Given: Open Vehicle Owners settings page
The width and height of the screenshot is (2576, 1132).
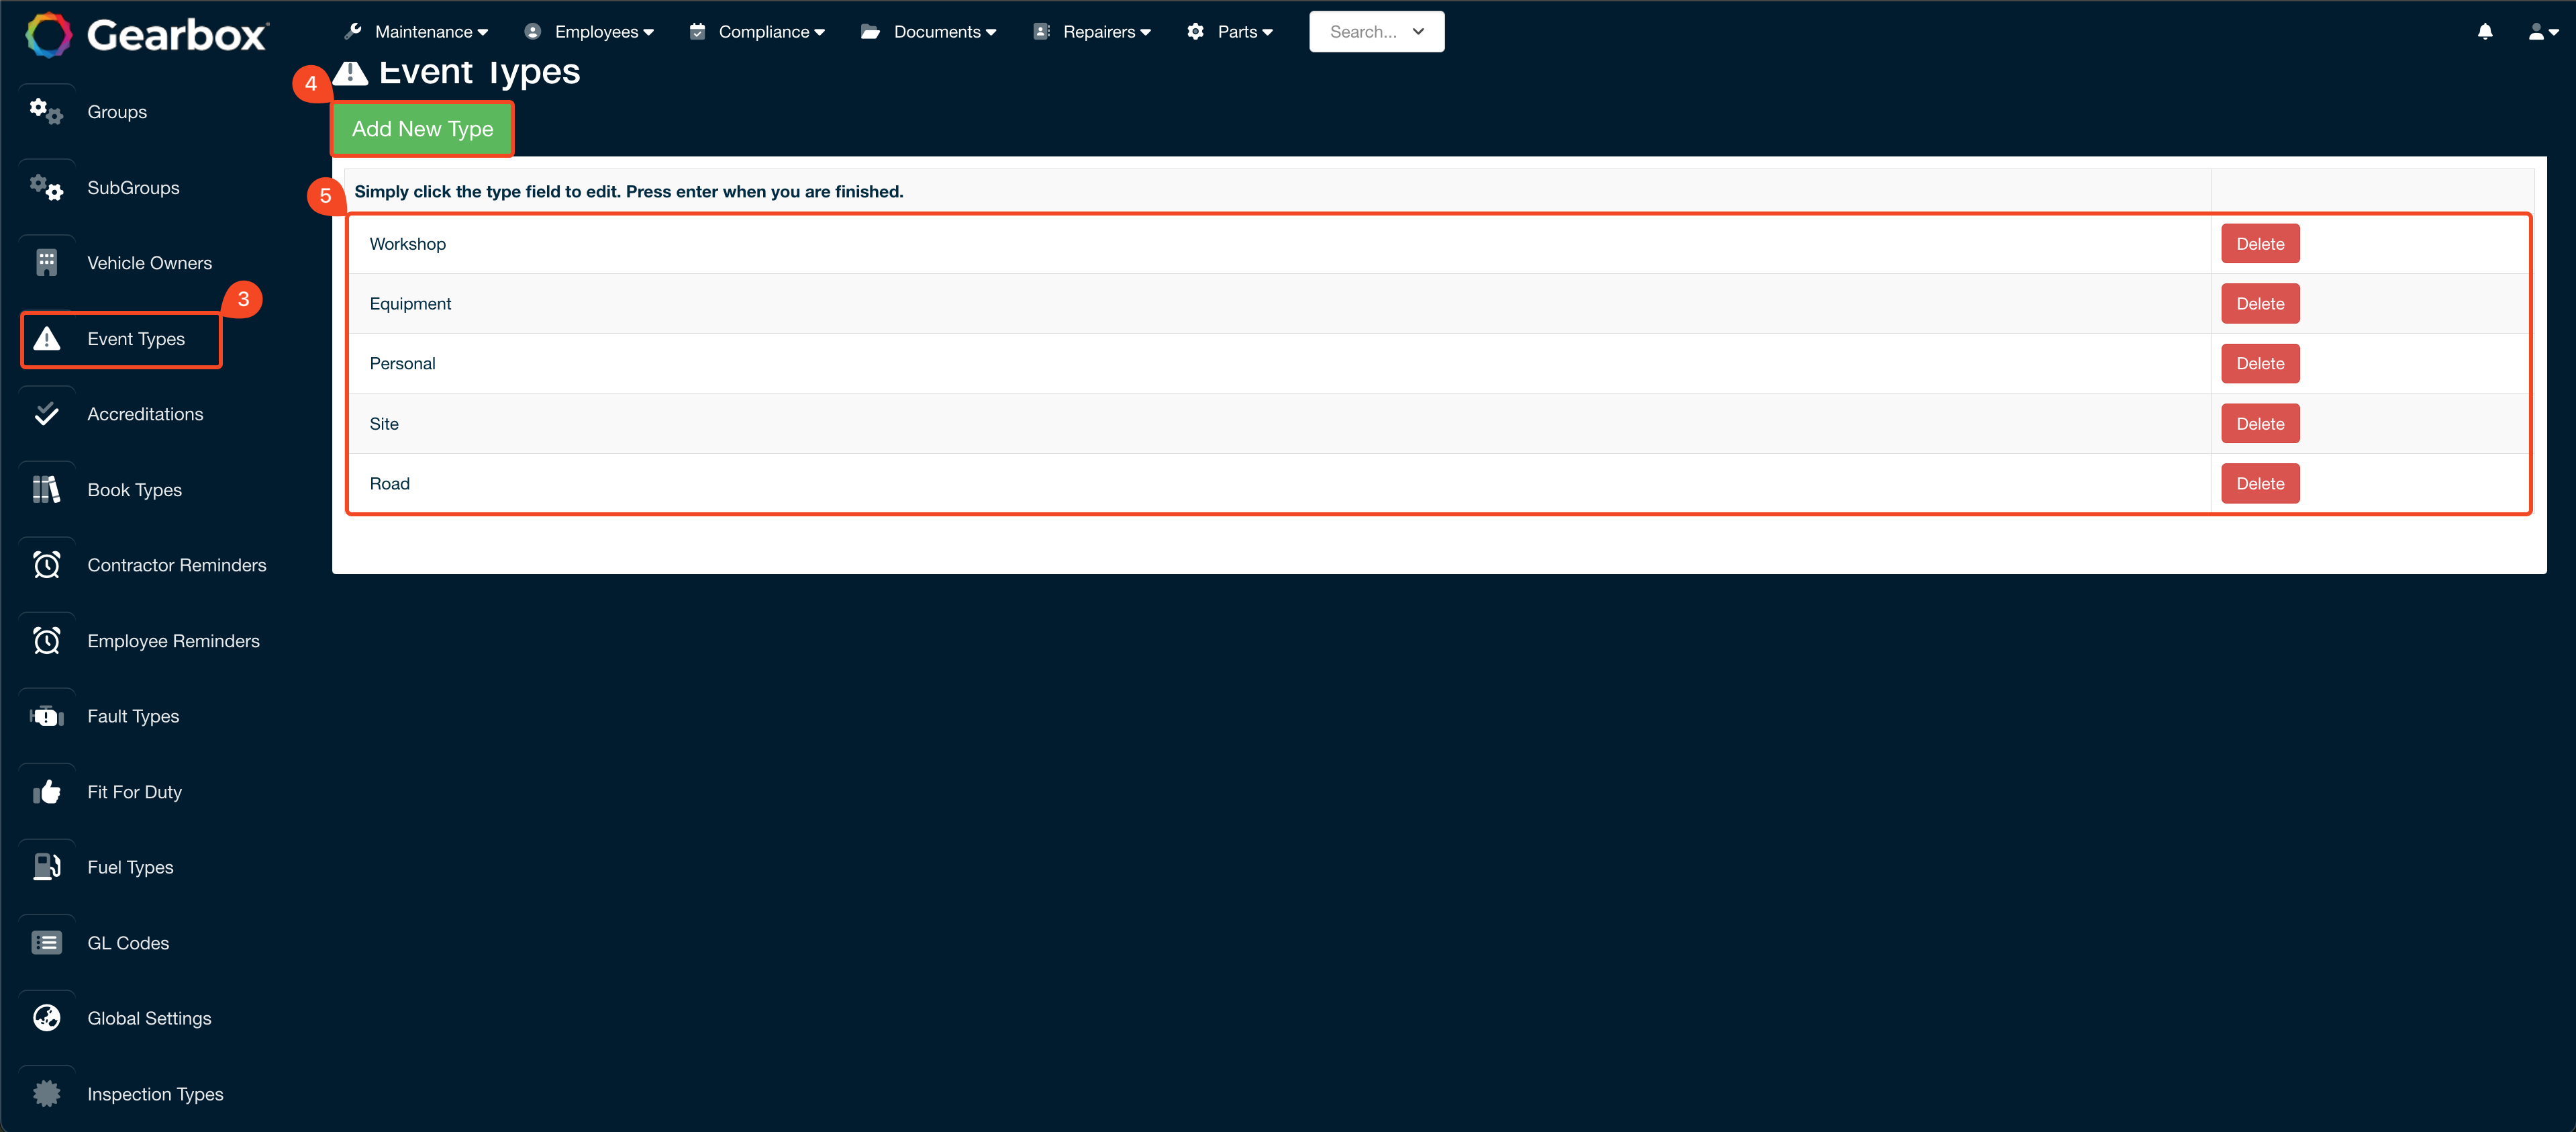Looking at the screenshot, I should (x=149, y=263).
